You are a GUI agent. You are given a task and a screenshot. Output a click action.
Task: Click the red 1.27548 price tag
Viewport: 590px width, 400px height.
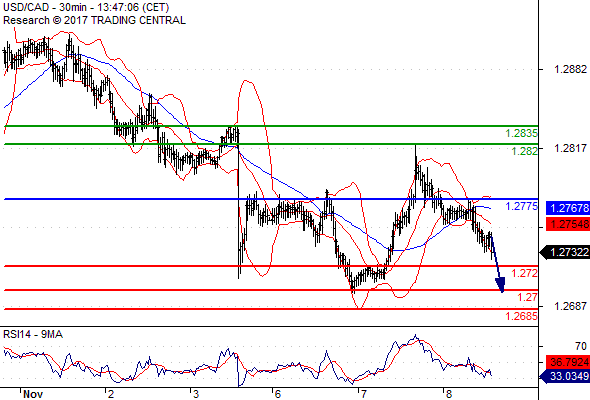(568, 224)
